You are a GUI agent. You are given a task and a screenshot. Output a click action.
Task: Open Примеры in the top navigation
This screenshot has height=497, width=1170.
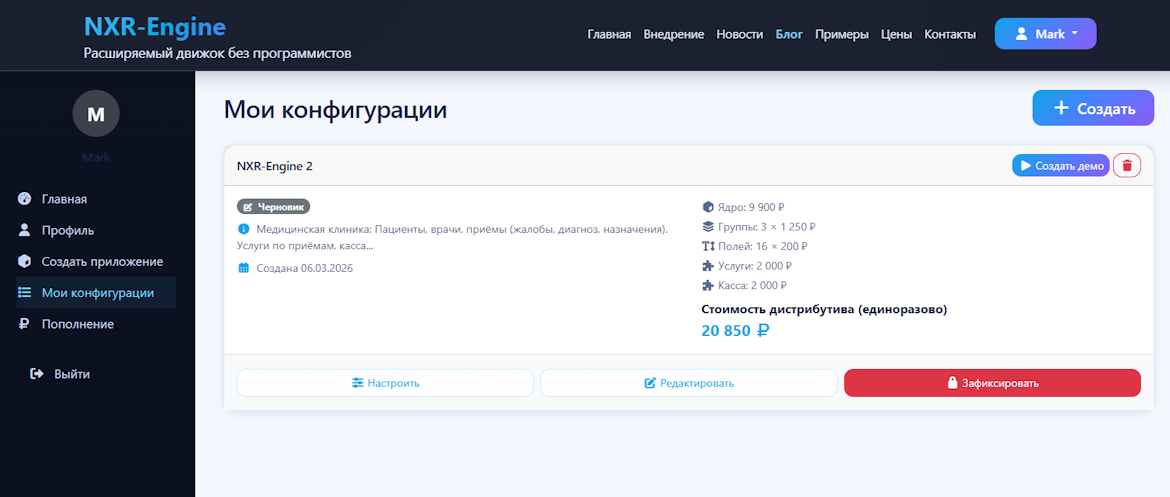842,34
